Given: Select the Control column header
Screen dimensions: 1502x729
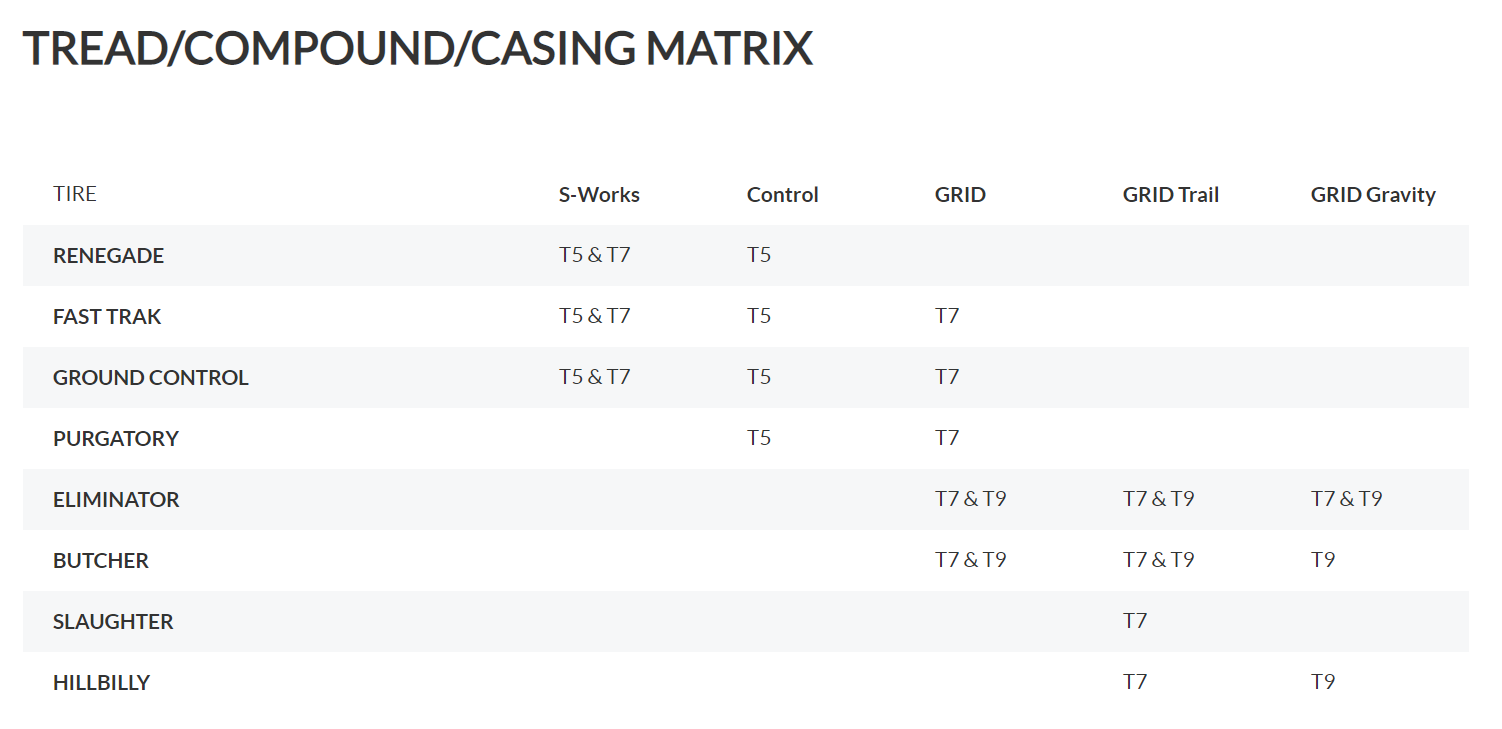Looking at the screenshot, I should [x=782, y=195].
